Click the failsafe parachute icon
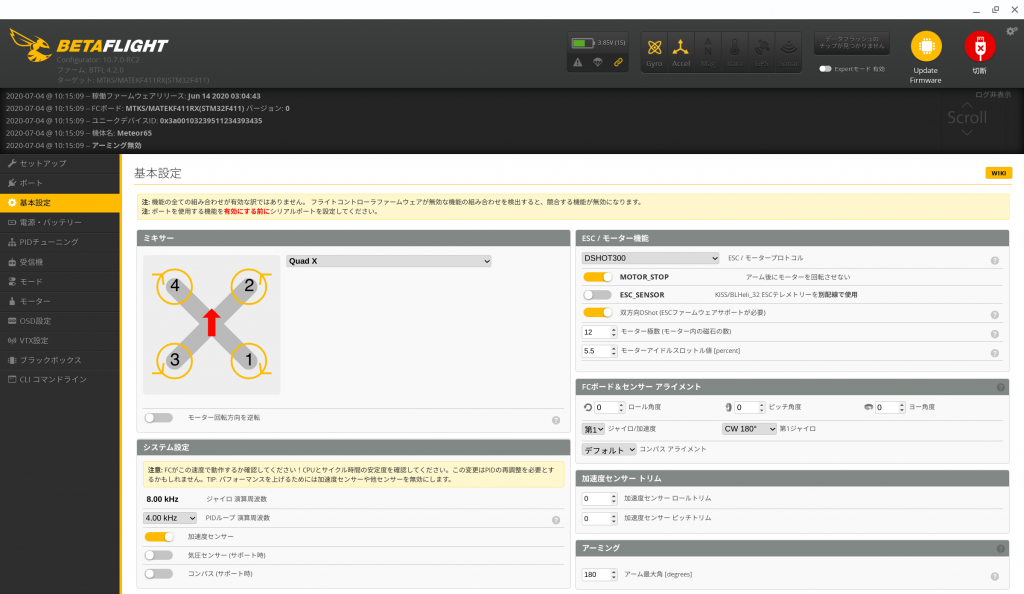Screen dimensions: 1024x594 click(598, 63)
